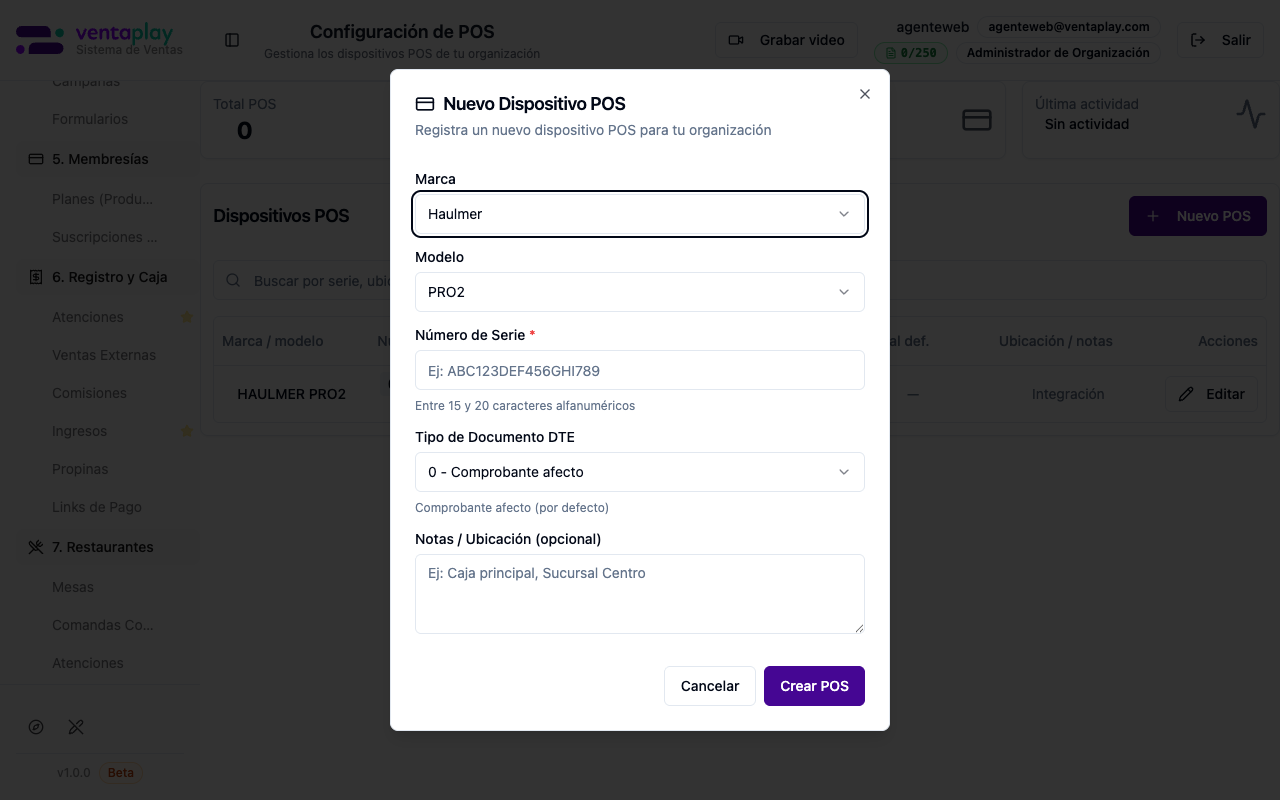This screenshot has height=800, width=1280.
Task: Collapse the sidebar using the panel toggle
Action: click(232, 40)
